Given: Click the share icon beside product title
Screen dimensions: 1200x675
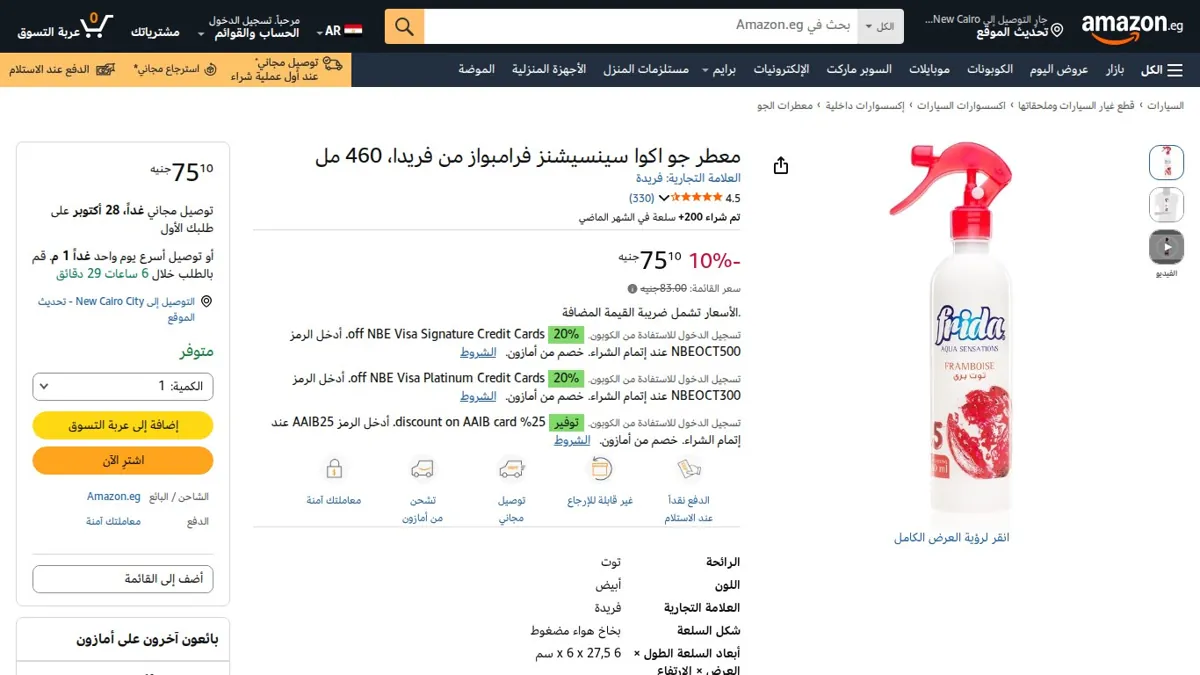Looking at the screenshot, I should click(x=782, y=166).
